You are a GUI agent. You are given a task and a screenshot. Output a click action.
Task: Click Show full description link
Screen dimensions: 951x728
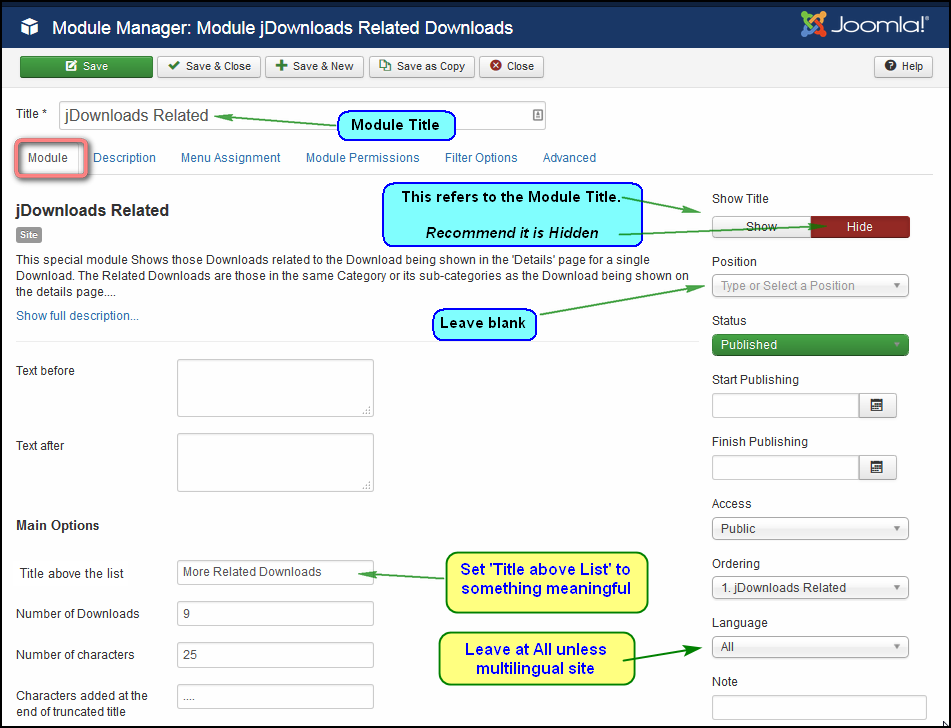[77, 315]
